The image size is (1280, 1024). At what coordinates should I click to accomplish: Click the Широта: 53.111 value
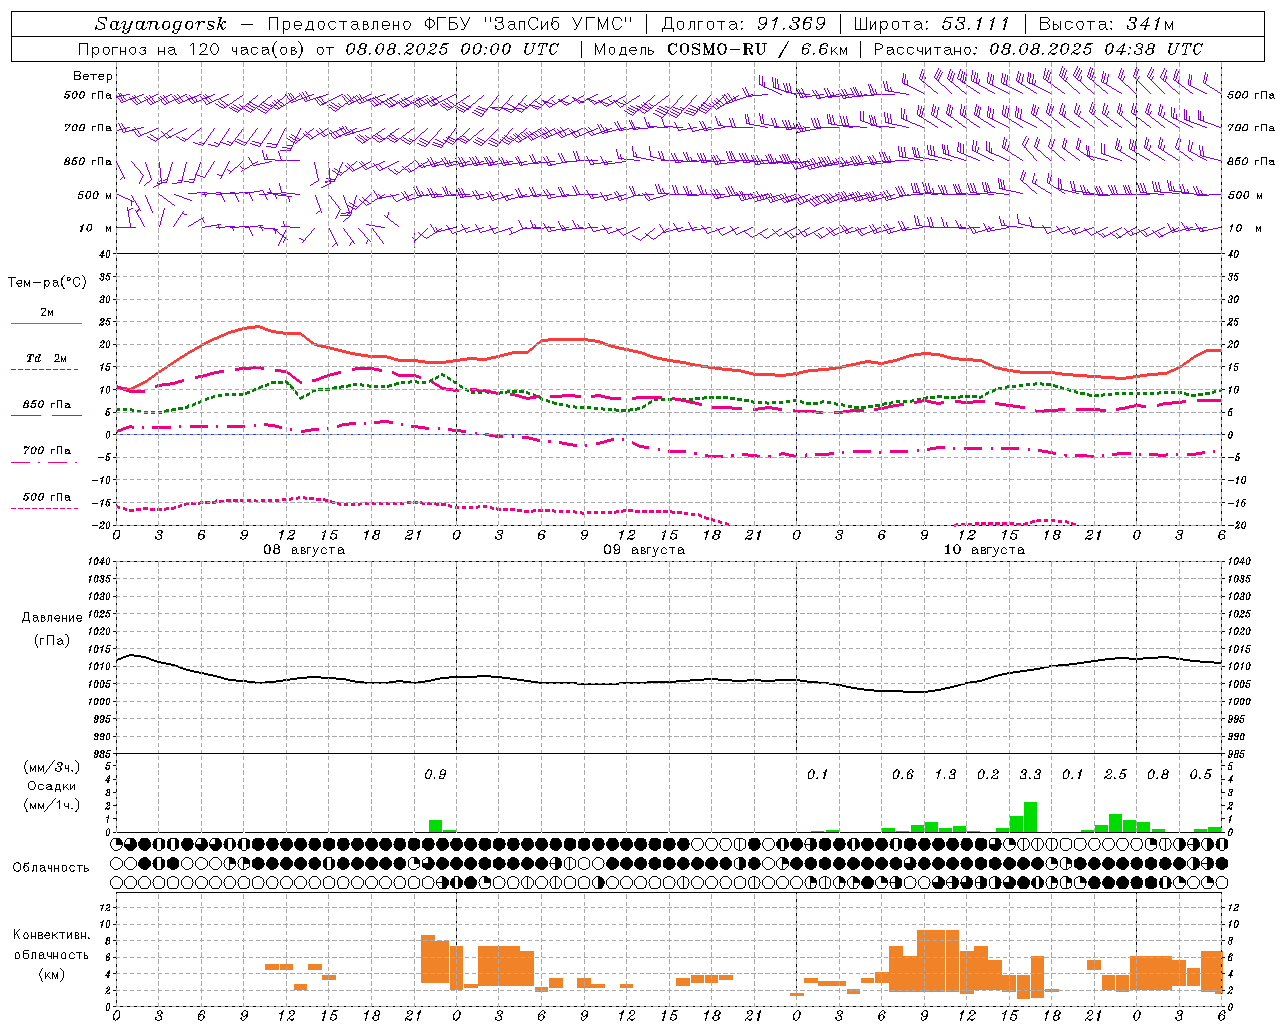pos(932,24)
